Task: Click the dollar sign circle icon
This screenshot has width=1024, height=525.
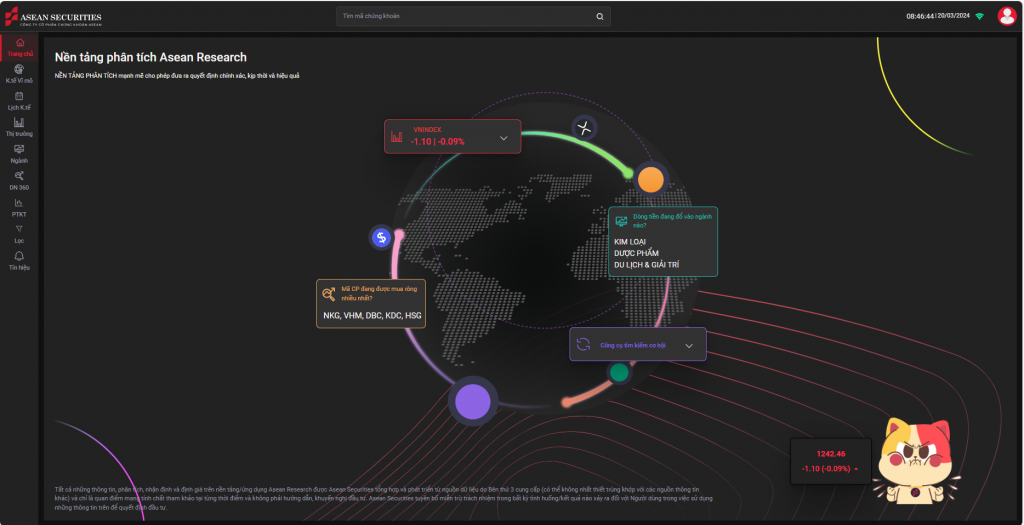Action: tap(381, 238)
